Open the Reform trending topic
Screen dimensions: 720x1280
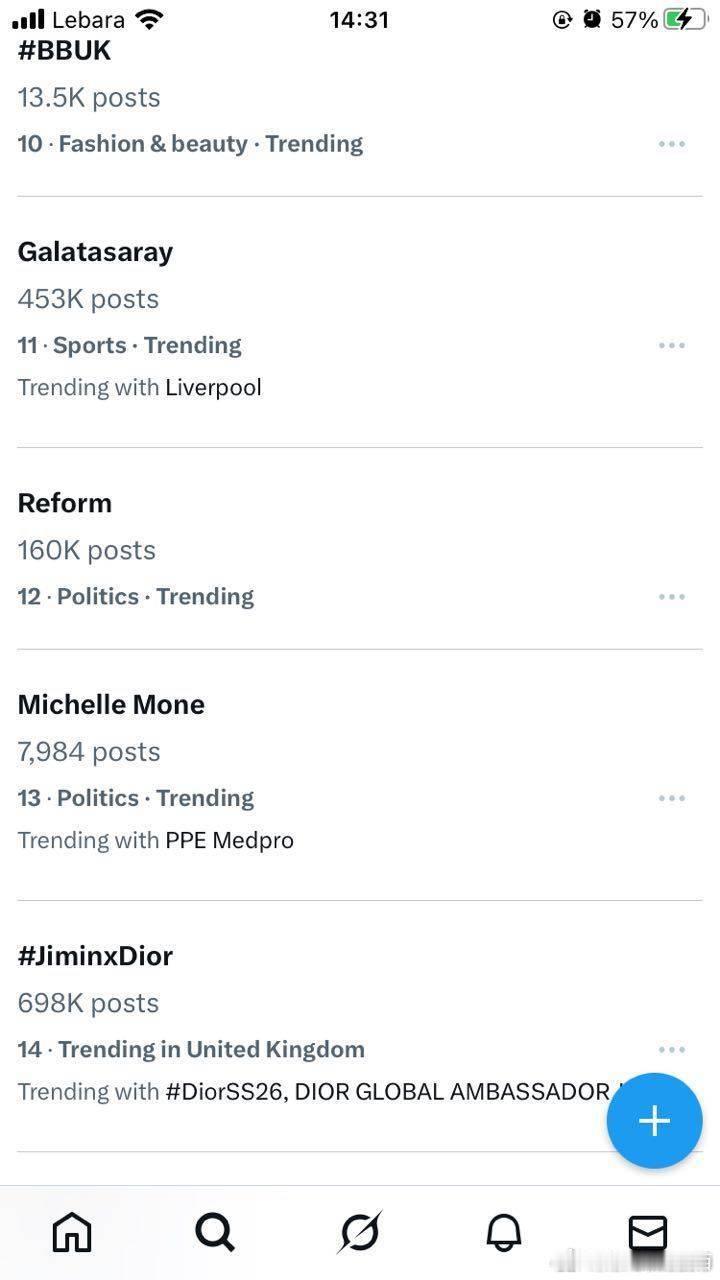click(x=65, y=503)
